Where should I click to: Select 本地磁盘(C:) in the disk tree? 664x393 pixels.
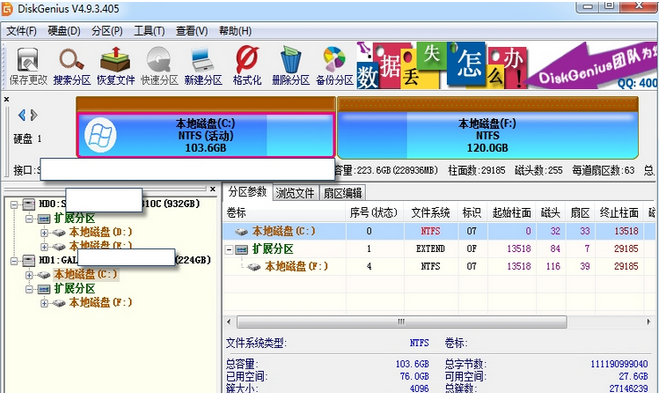[85, 274]
